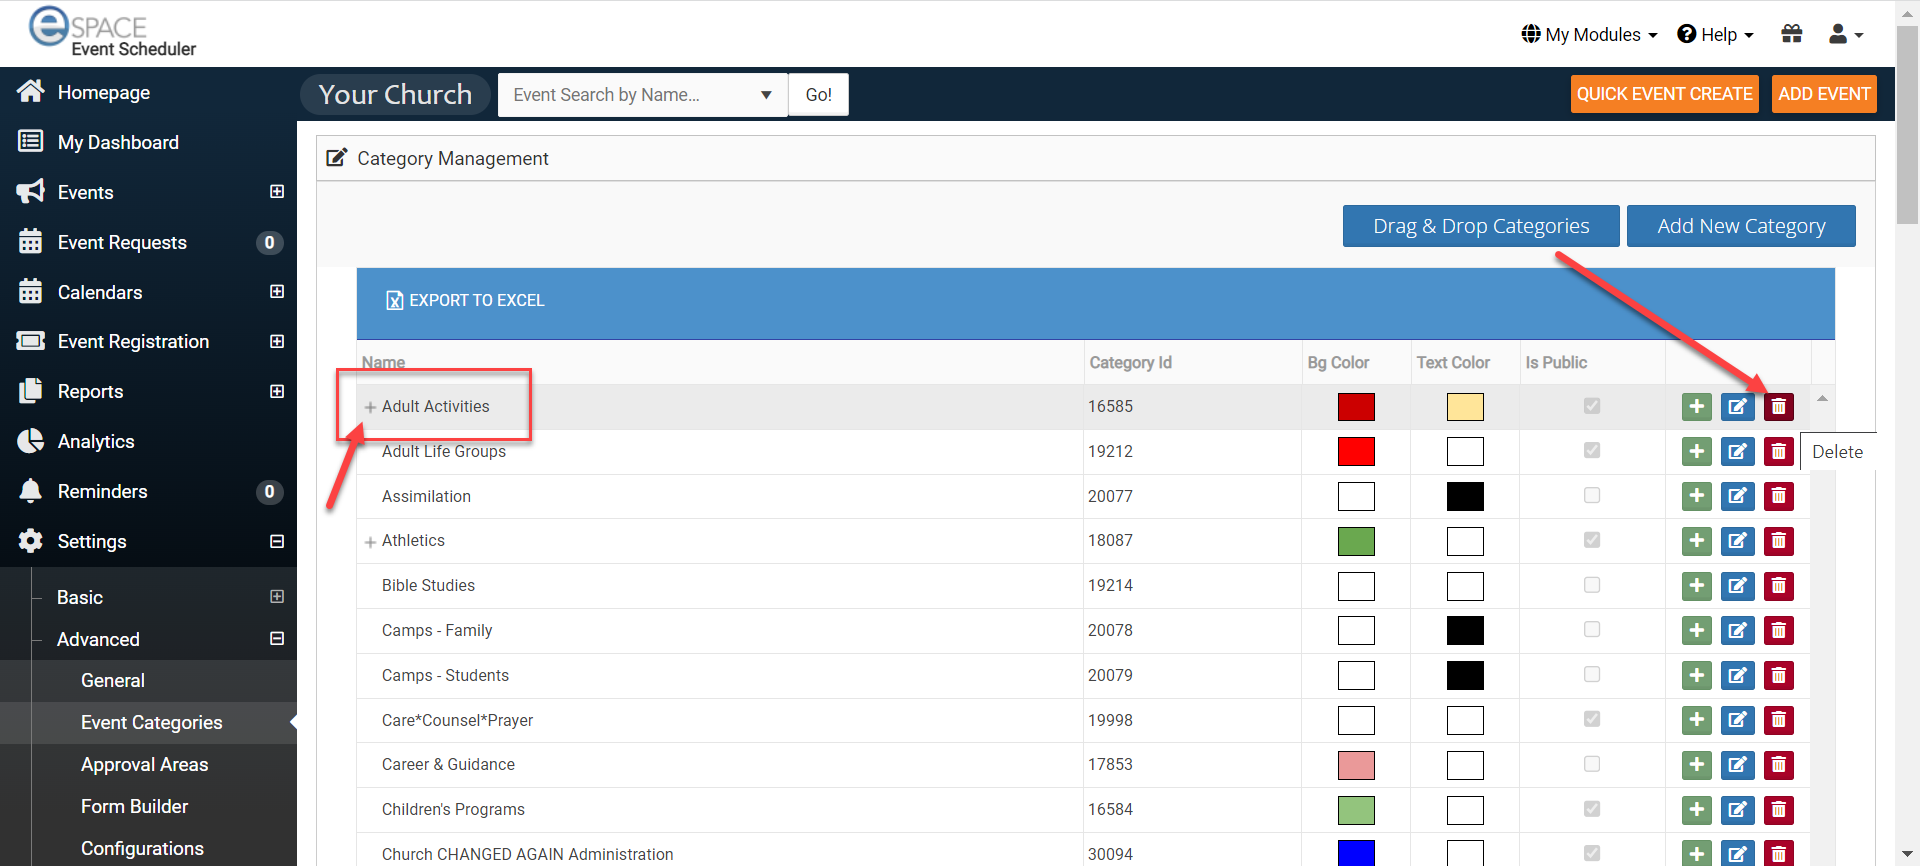This screenshot has height=866, width=1920.
Task: Toggle Is Public checkbox for Children's Programs
Action: coord(1592,809)
